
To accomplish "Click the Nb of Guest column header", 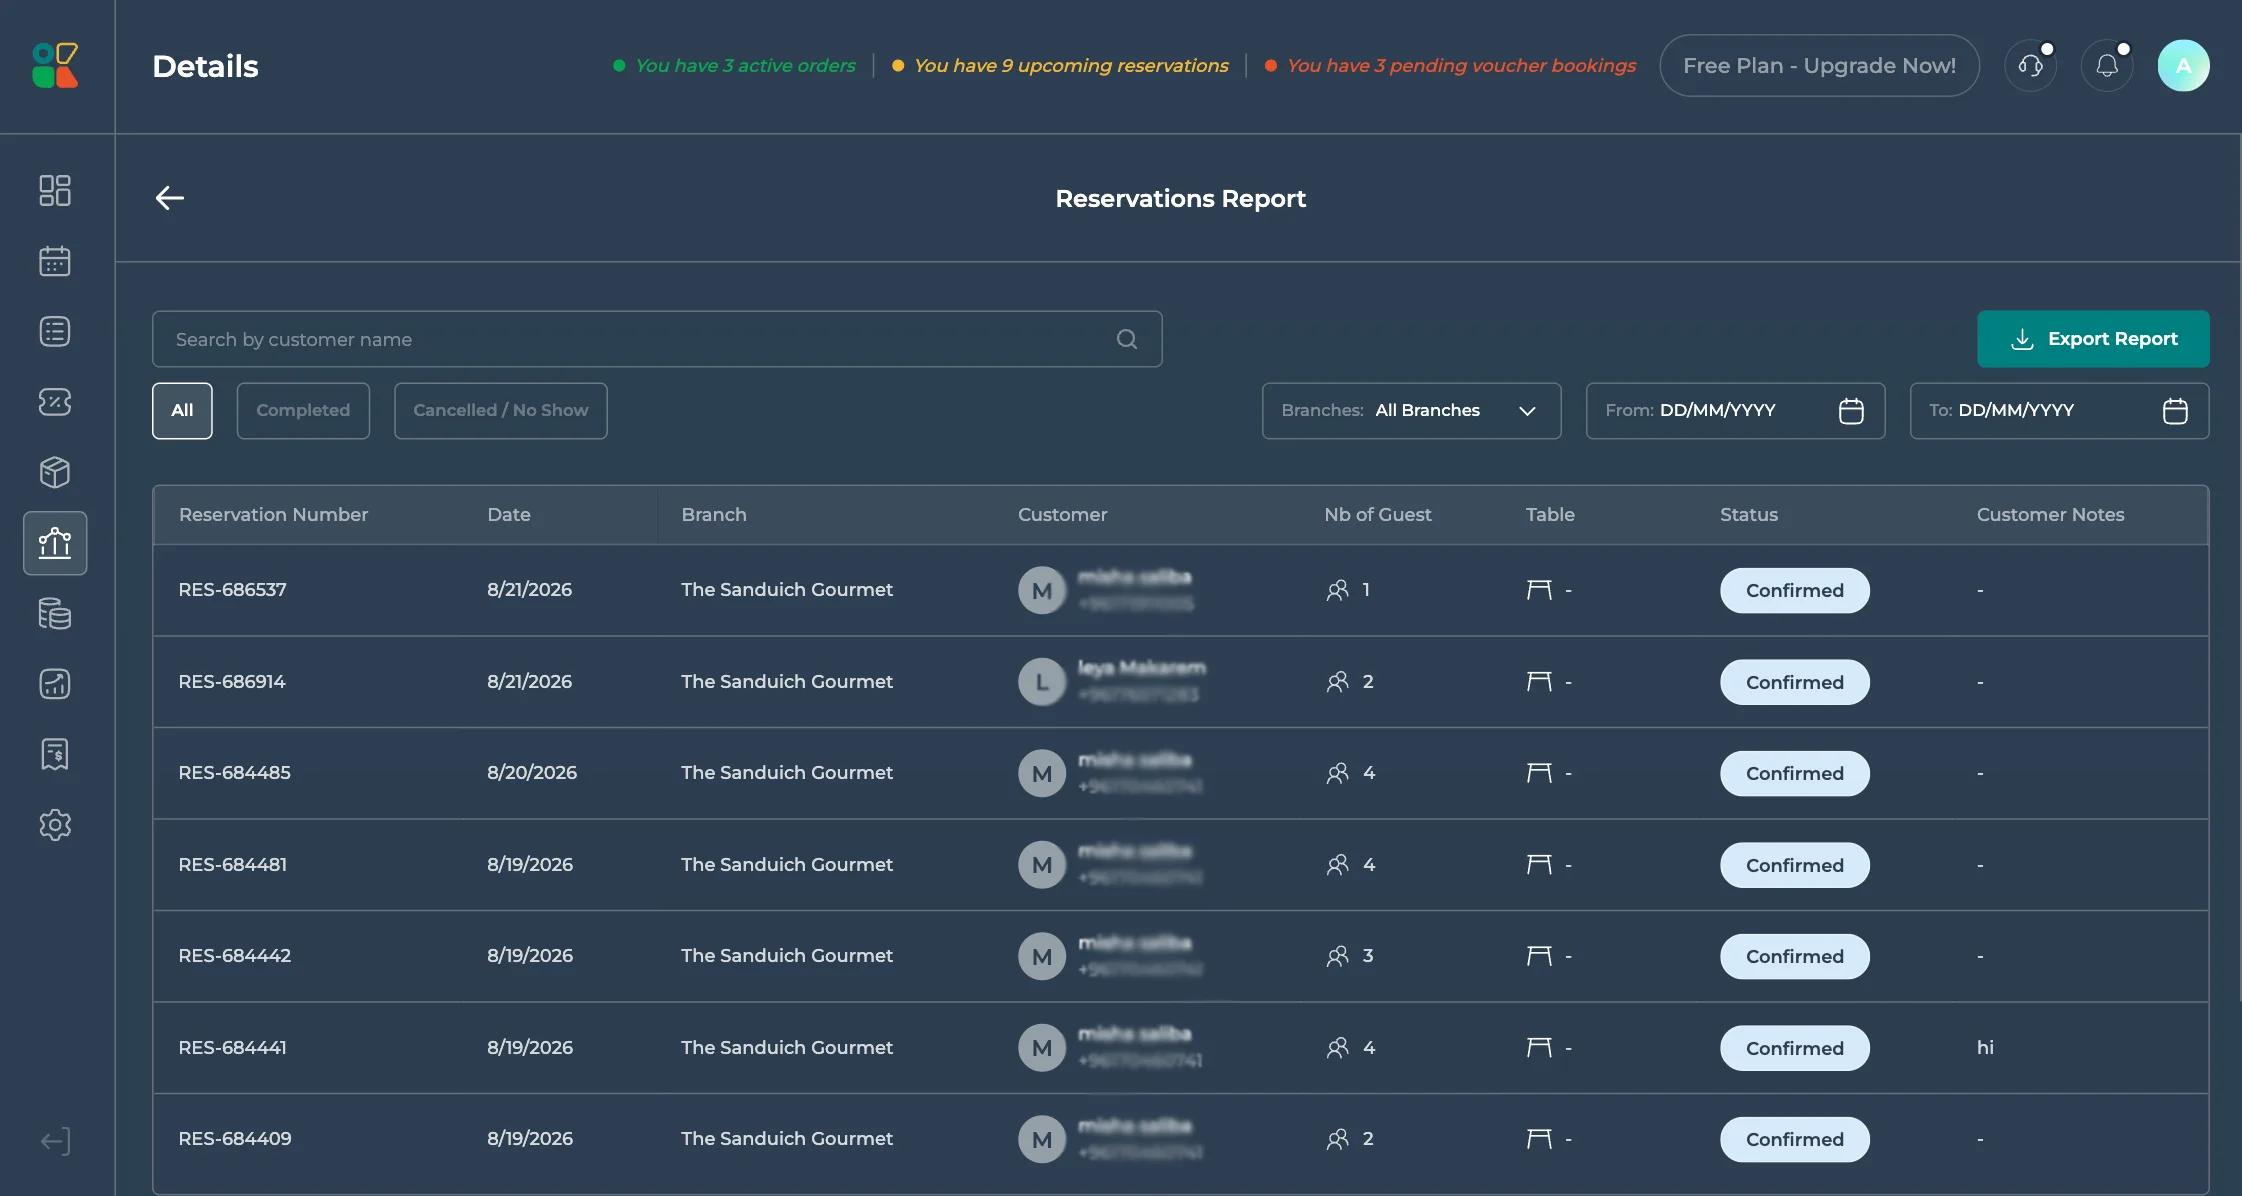I will 1378,515.
